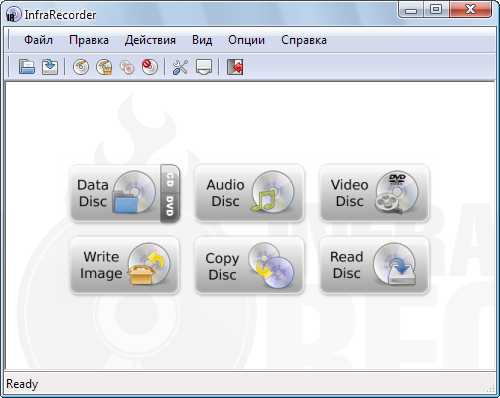The height and width of the screenshot is (398, 500).
Task: Open the Вид menu
Action: coord(202,40)
